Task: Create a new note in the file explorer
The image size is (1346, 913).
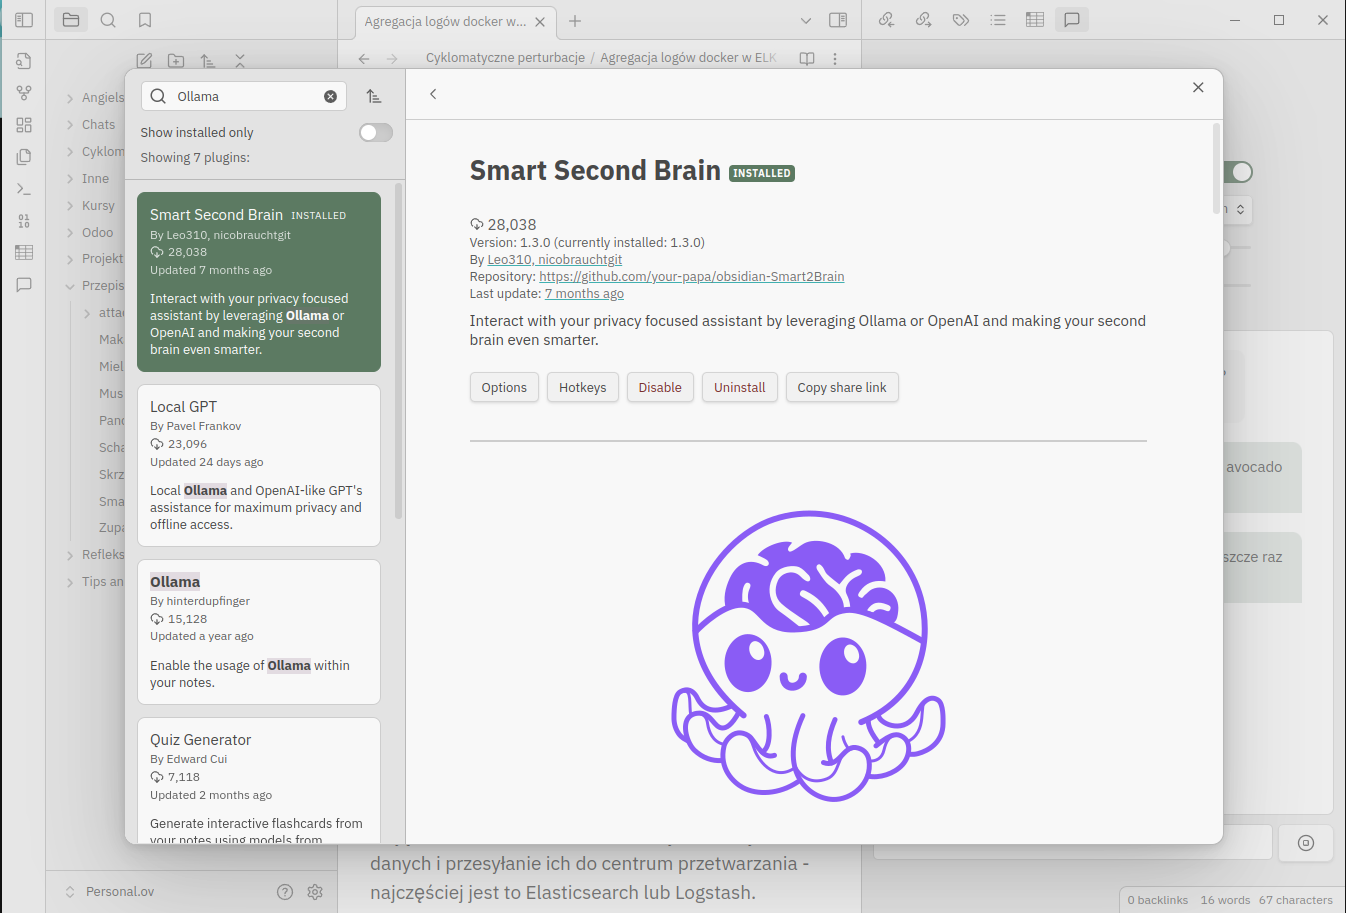Action: (144, 61)
